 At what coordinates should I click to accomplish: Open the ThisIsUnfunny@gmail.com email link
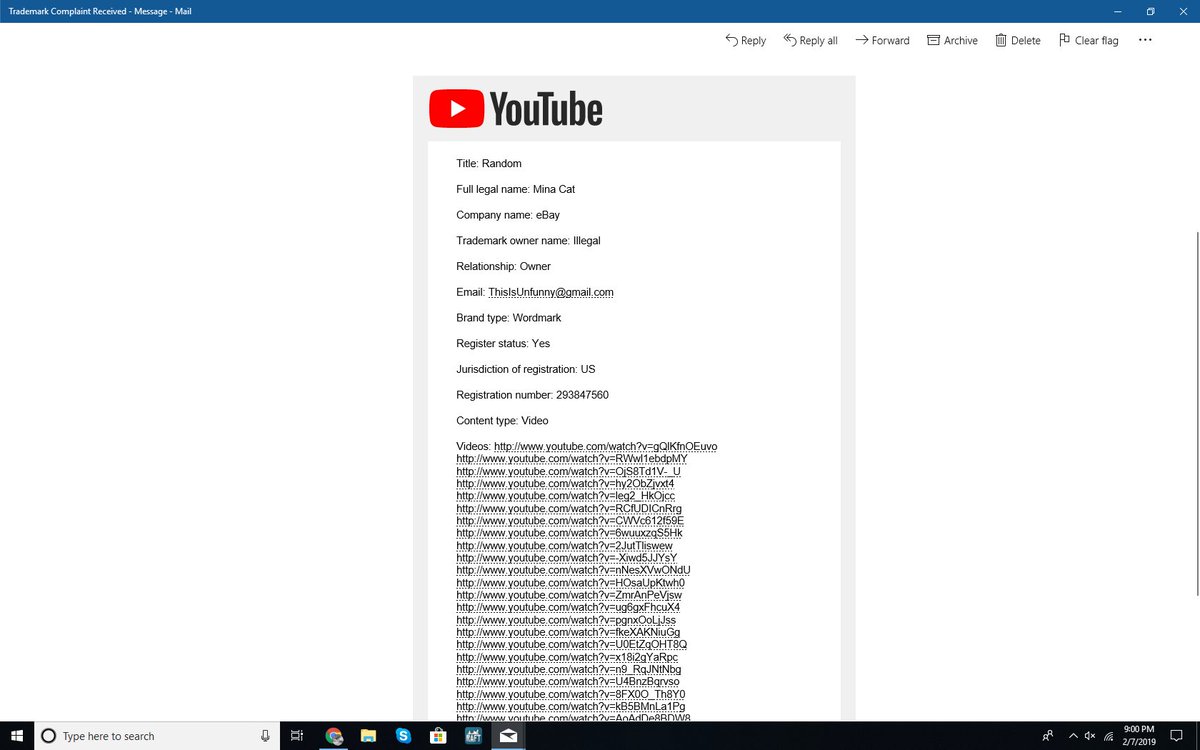(x=551, y=292)
